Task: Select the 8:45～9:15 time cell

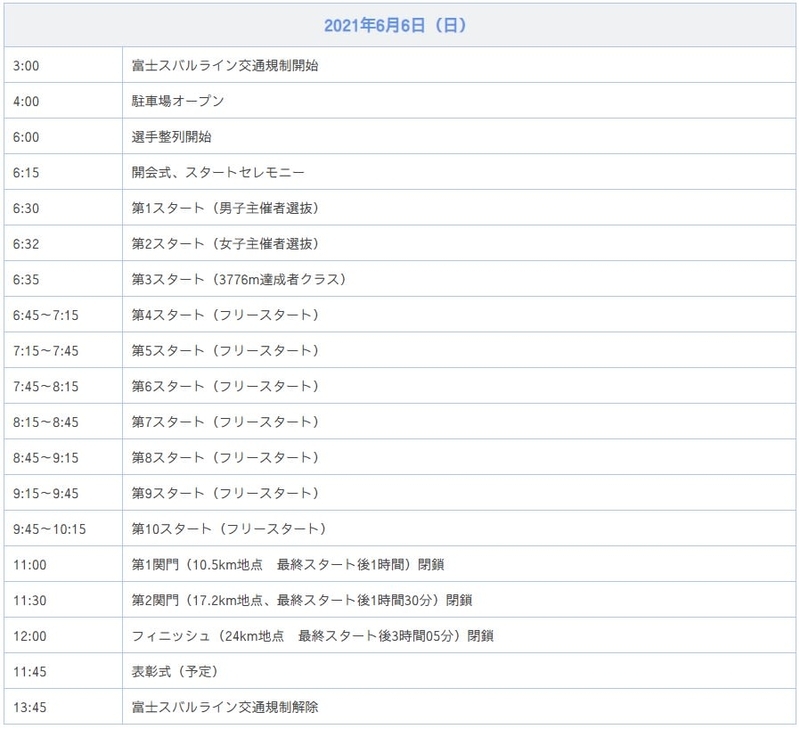Action: click(x=63, y=458)
